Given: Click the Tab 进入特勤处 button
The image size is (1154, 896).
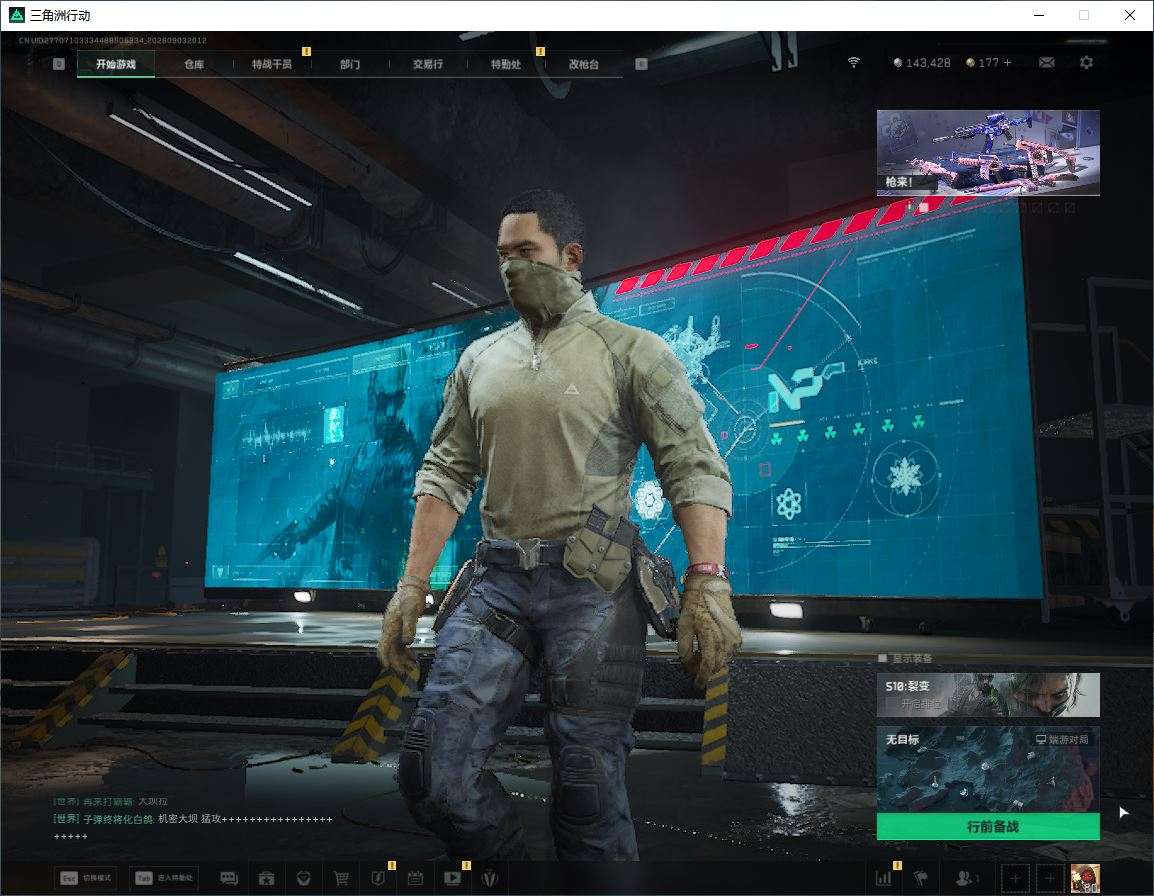Looking at the screenshot, I should point(164,878).
